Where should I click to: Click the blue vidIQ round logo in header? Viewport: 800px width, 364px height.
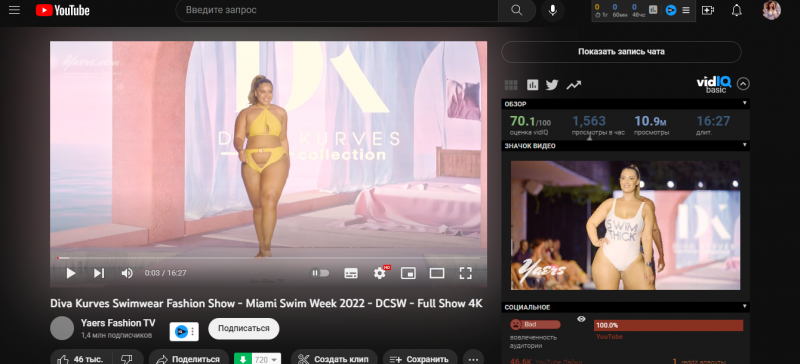(x=671, y=10)
